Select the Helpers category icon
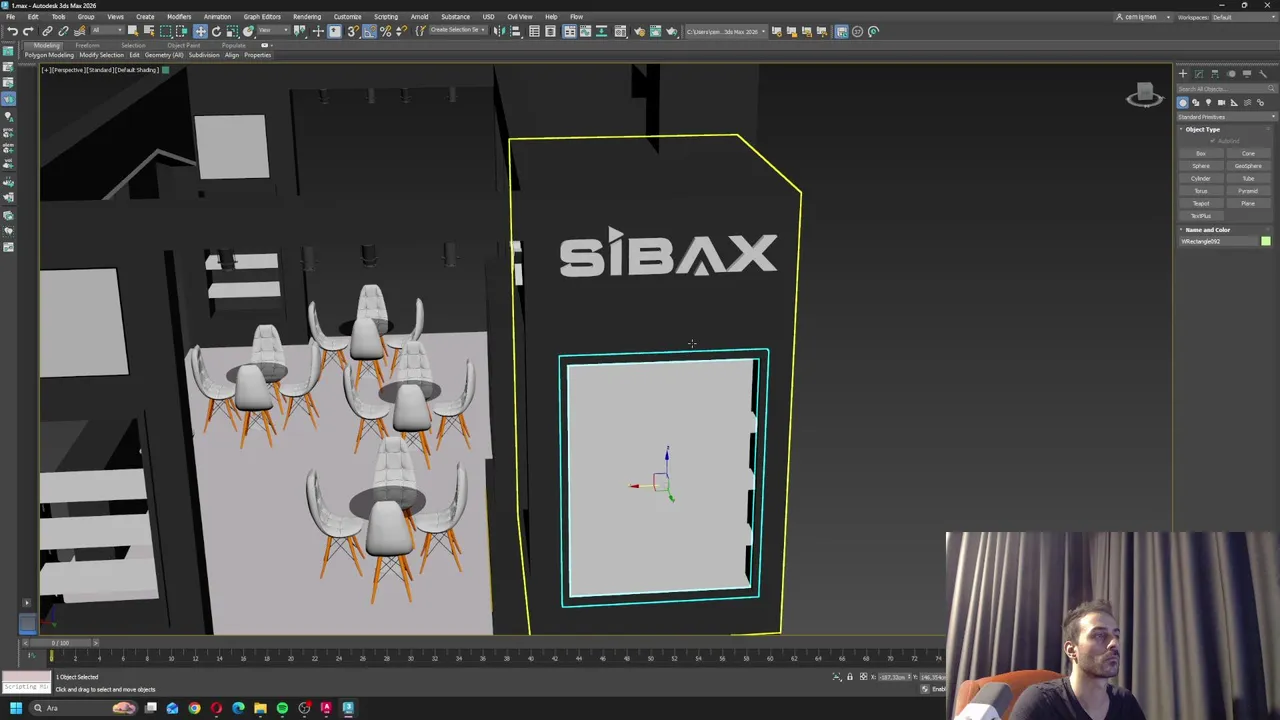This screenshot has height=720, width=1280. [1234, 102]
